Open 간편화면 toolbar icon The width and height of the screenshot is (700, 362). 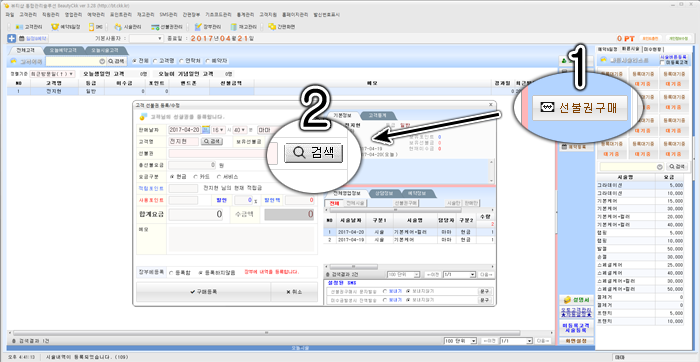[x=281, y=27]
